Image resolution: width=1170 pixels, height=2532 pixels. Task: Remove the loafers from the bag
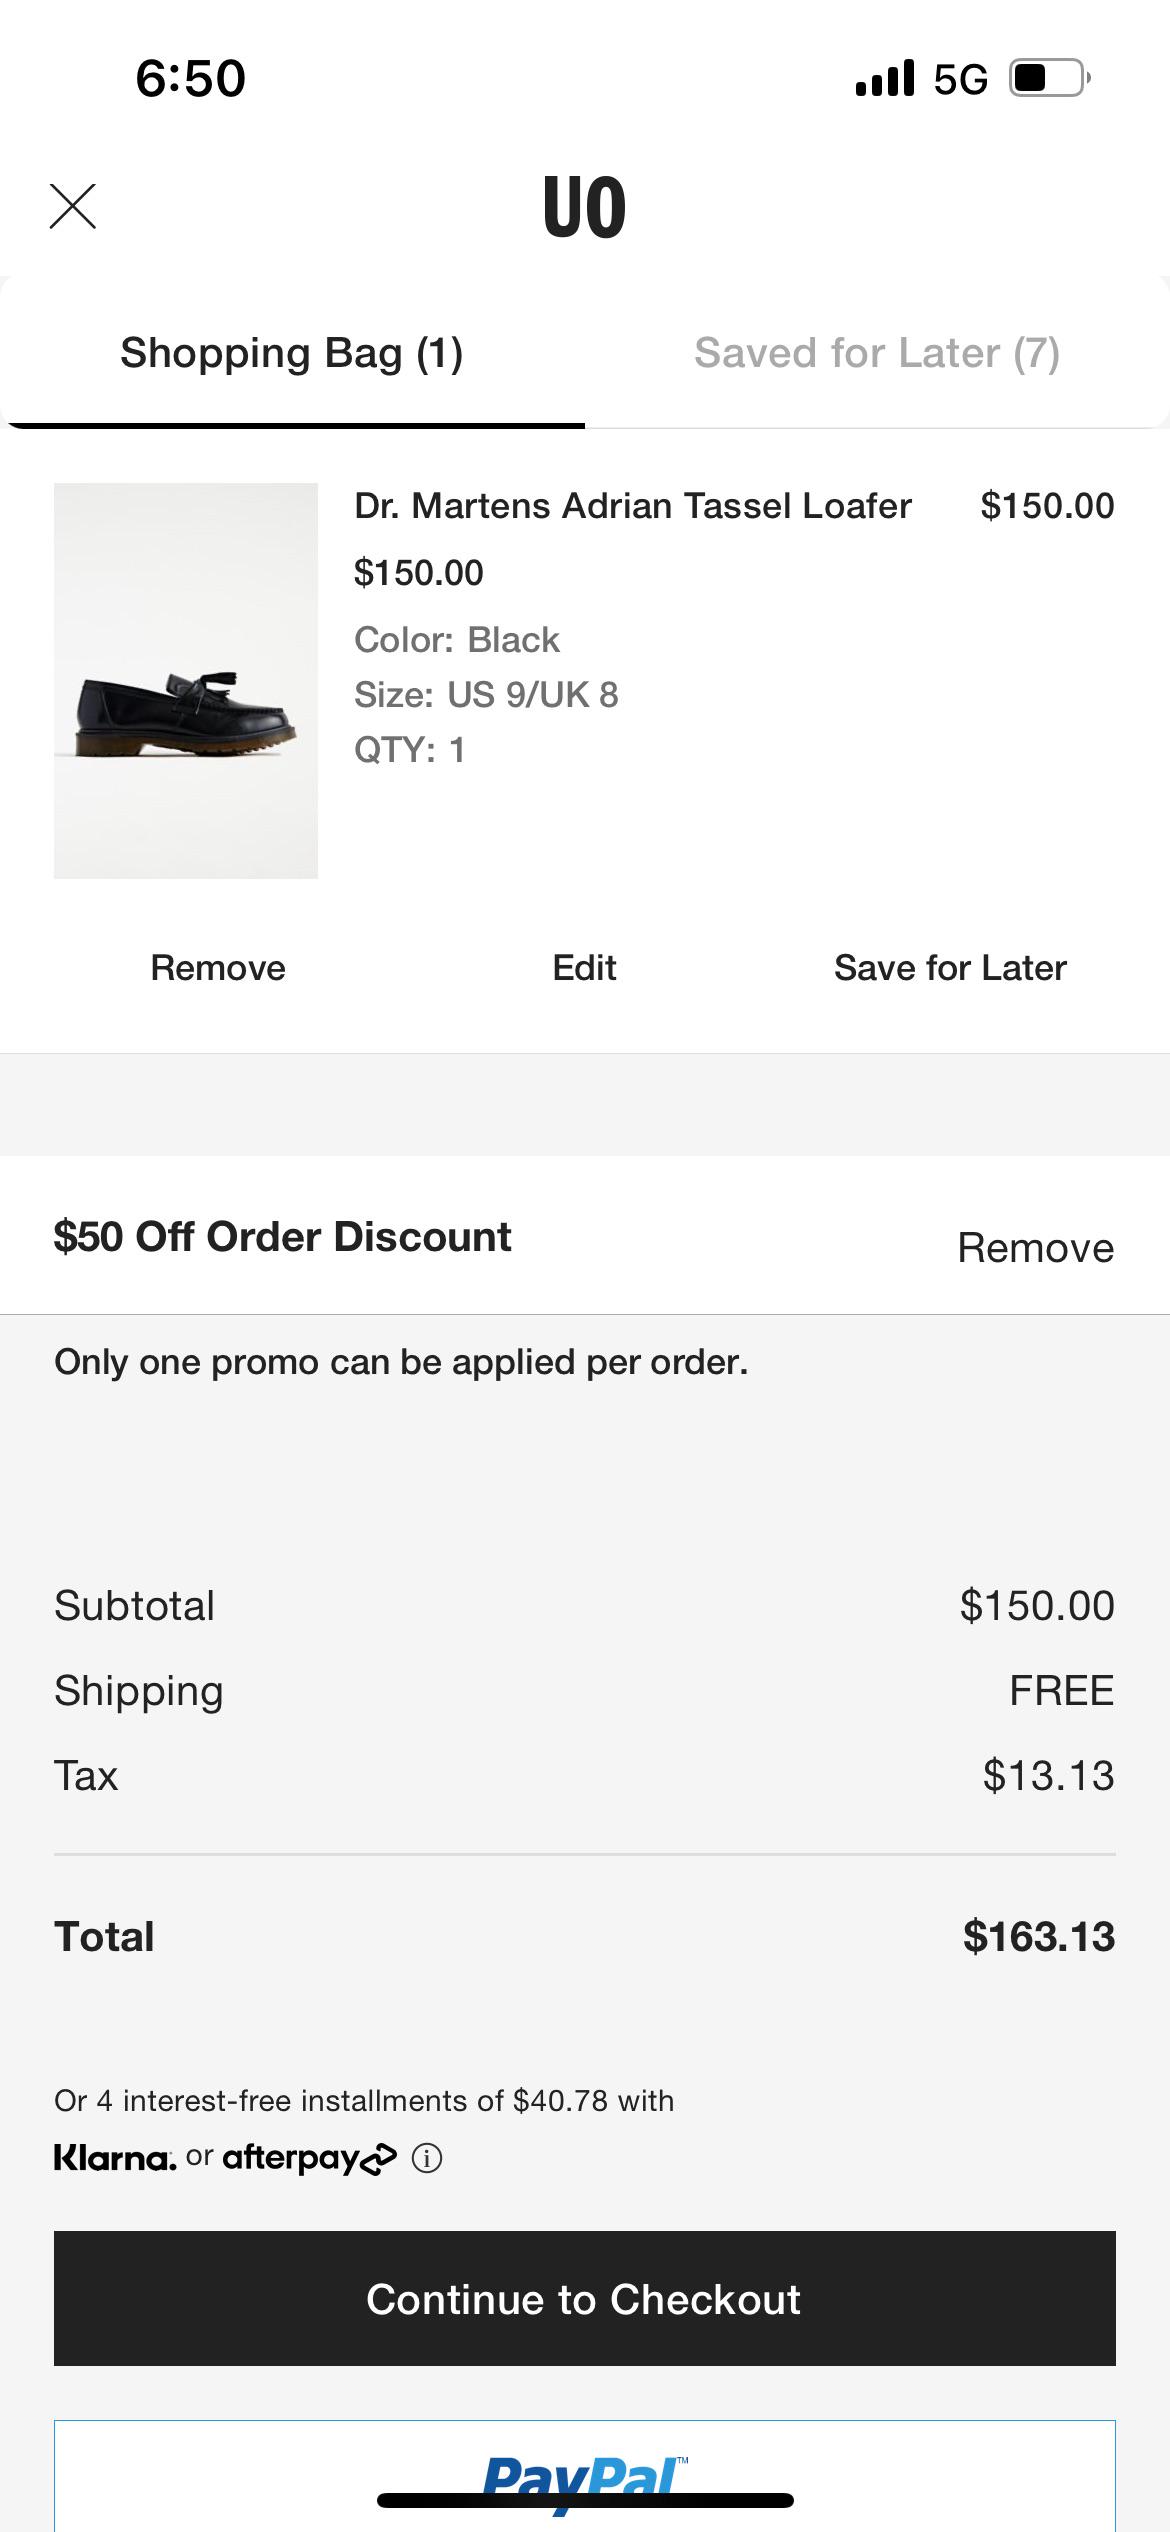pyautogui.click(x=217, y=966)
